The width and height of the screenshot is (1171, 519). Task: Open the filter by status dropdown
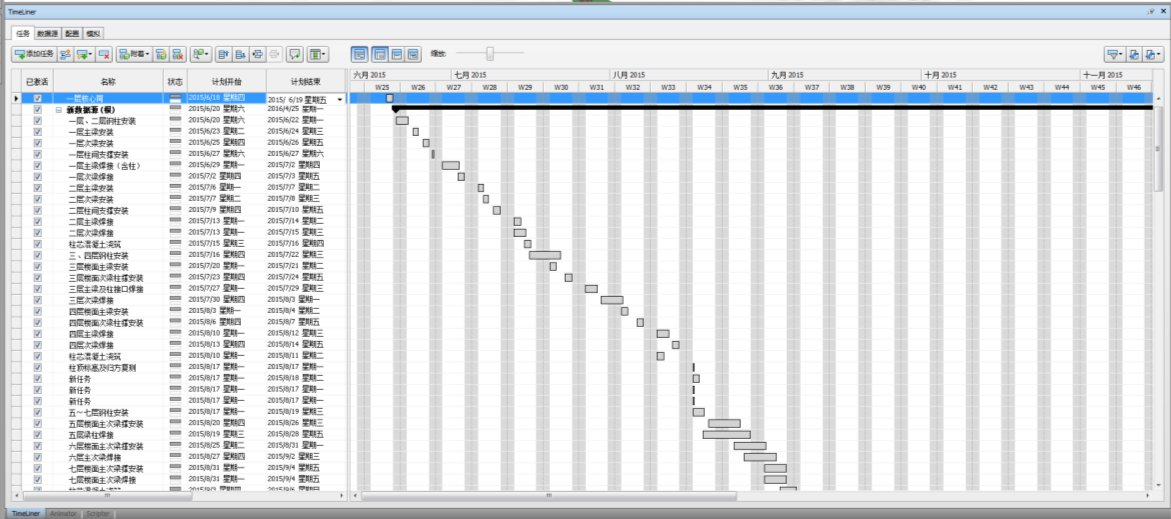[1115, 54]
